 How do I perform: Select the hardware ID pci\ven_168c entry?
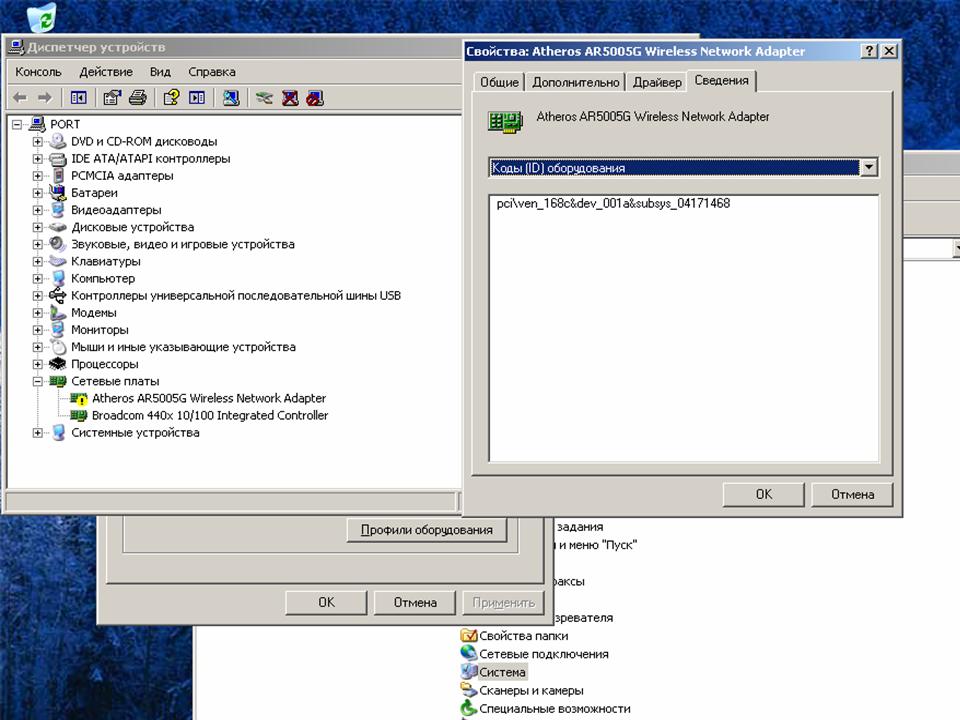coord(613,204)
